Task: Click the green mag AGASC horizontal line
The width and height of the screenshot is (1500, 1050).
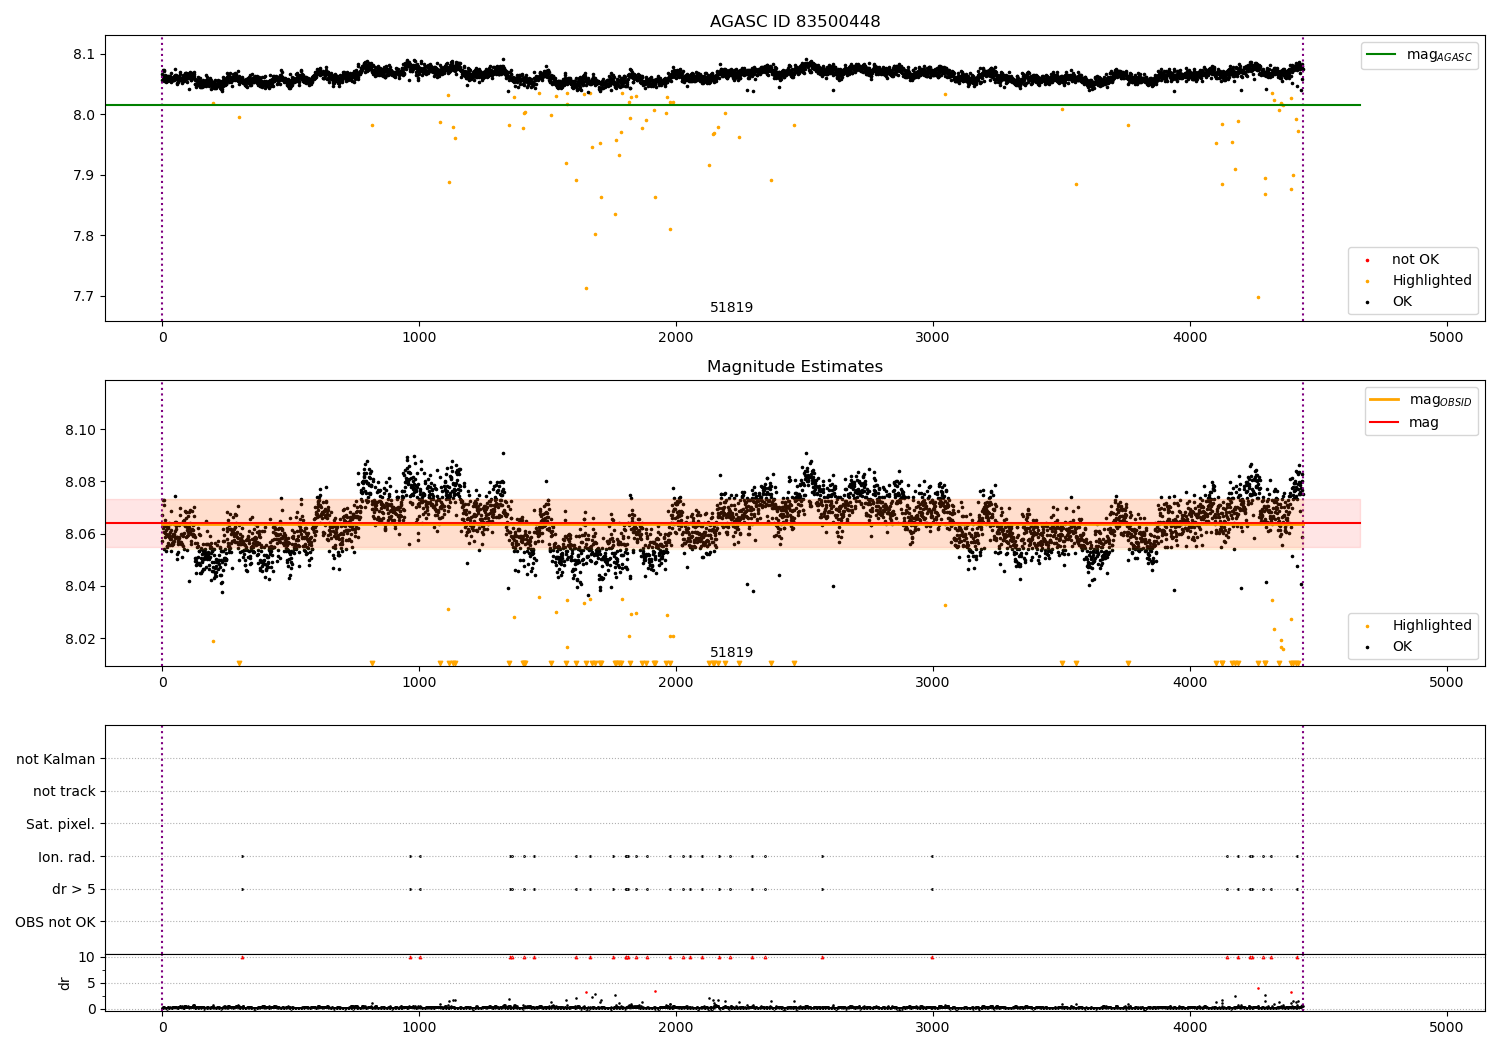Action: click(733, 105)
